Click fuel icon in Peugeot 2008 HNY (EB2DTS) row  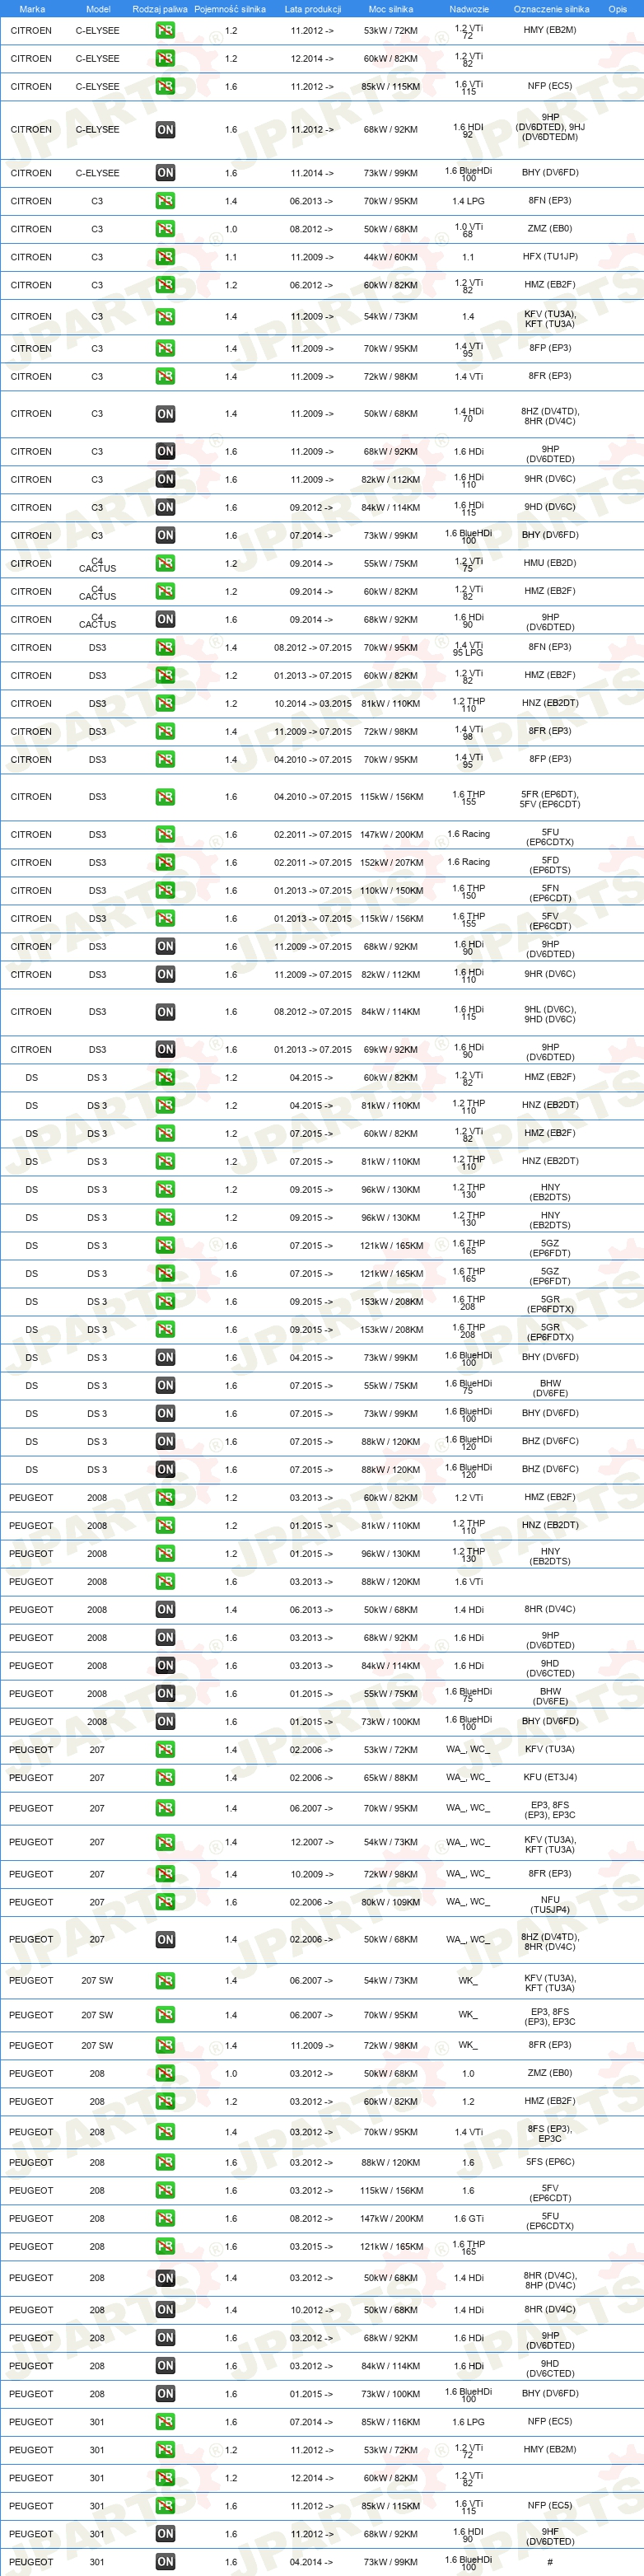(x=165, y=1554)
